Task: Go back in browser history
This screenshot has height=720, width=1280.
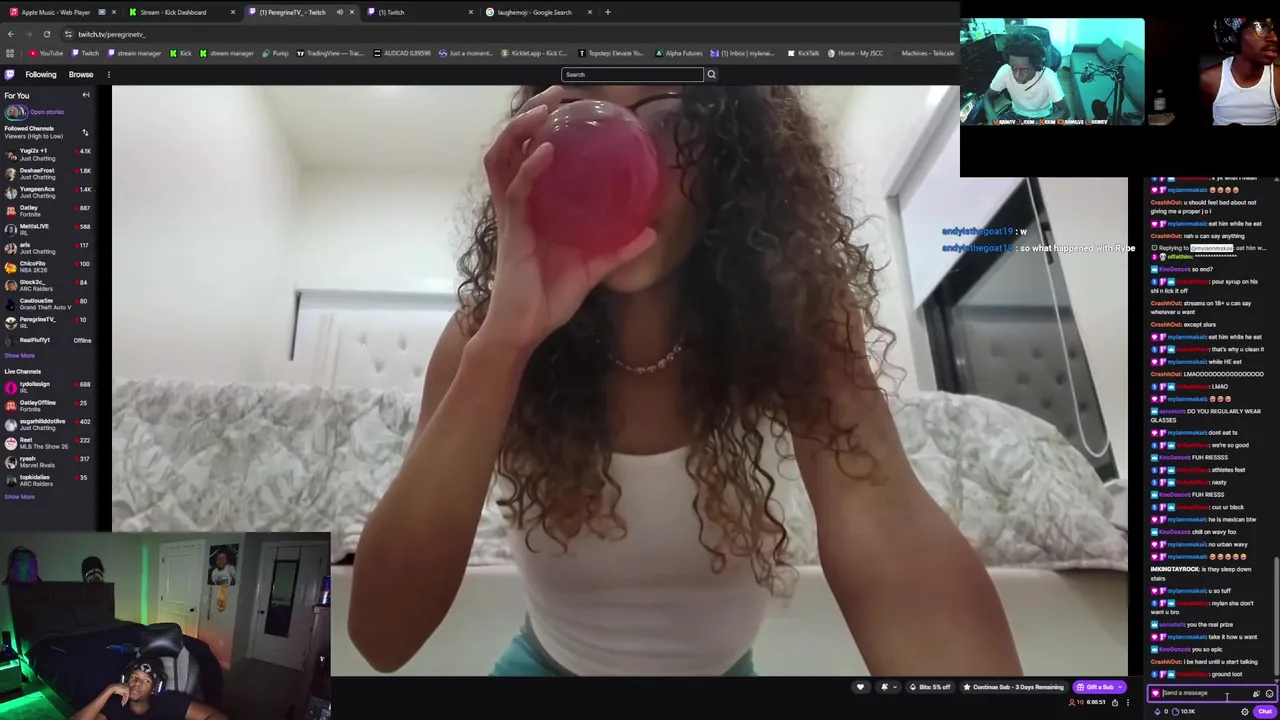Action: [11, 34]
